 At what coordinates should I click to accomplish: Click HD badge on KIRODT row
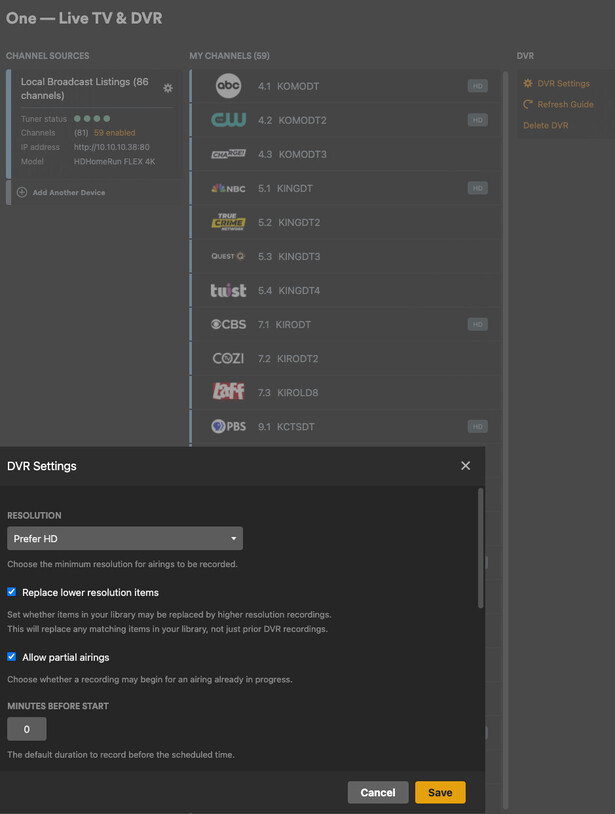[x=477, y=324]
